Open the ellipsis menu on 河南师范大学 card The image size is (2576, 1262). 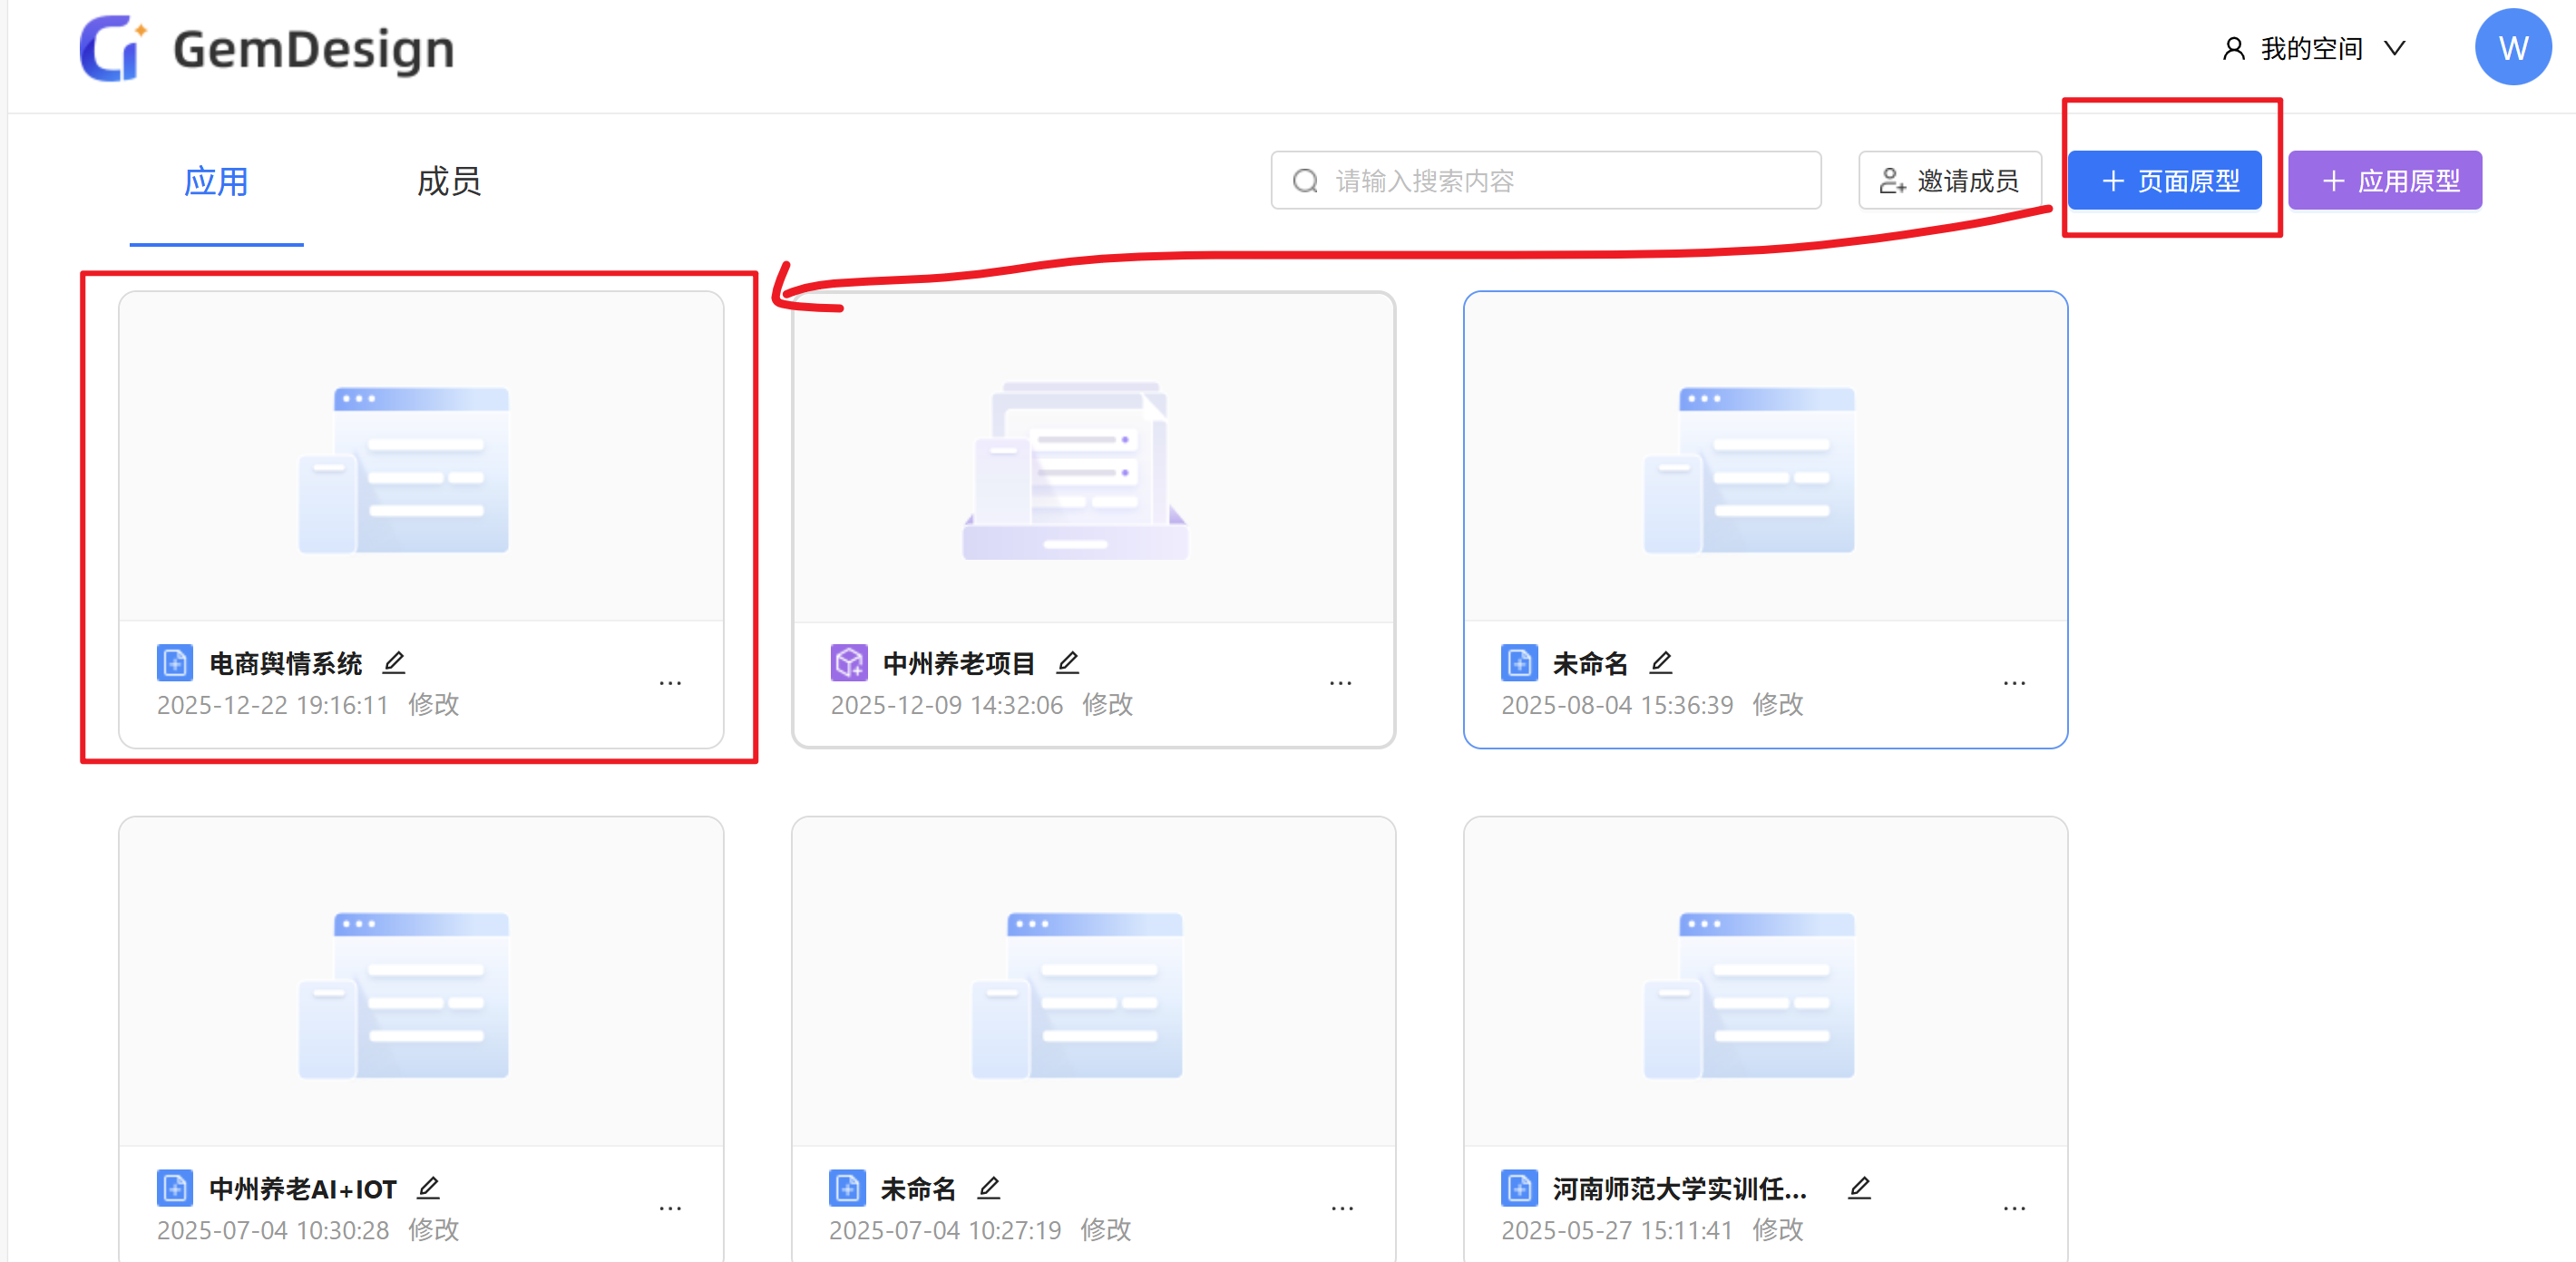(2014, 1208)
